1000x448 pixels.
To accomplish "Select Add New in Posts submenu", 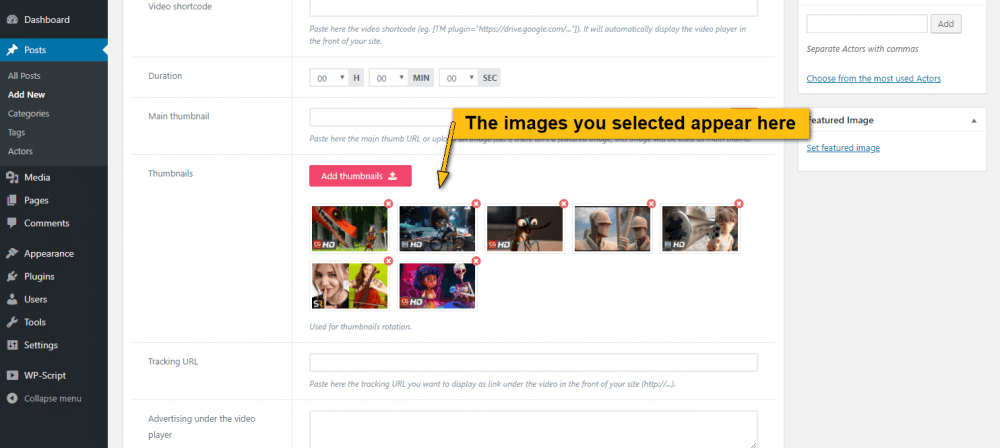I will (27, 94).
